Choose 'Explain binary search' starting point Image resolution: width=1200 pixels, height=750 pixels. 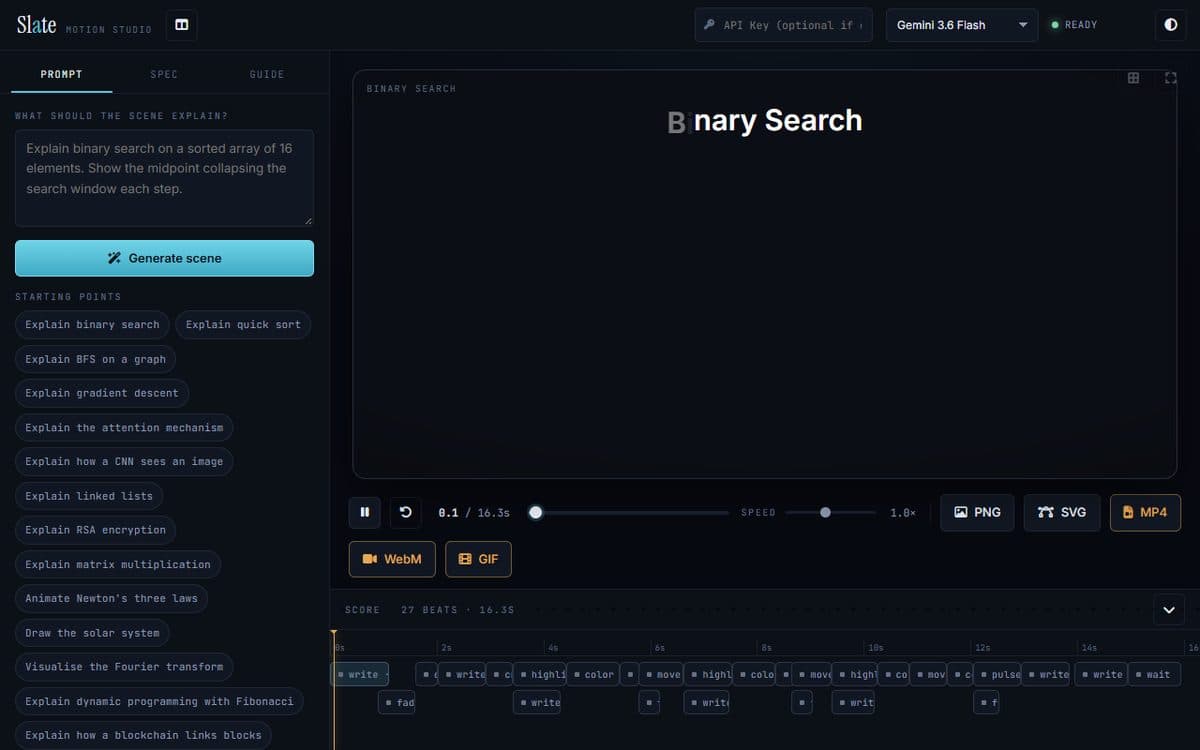pyautogui.click(x=92, y=325)
